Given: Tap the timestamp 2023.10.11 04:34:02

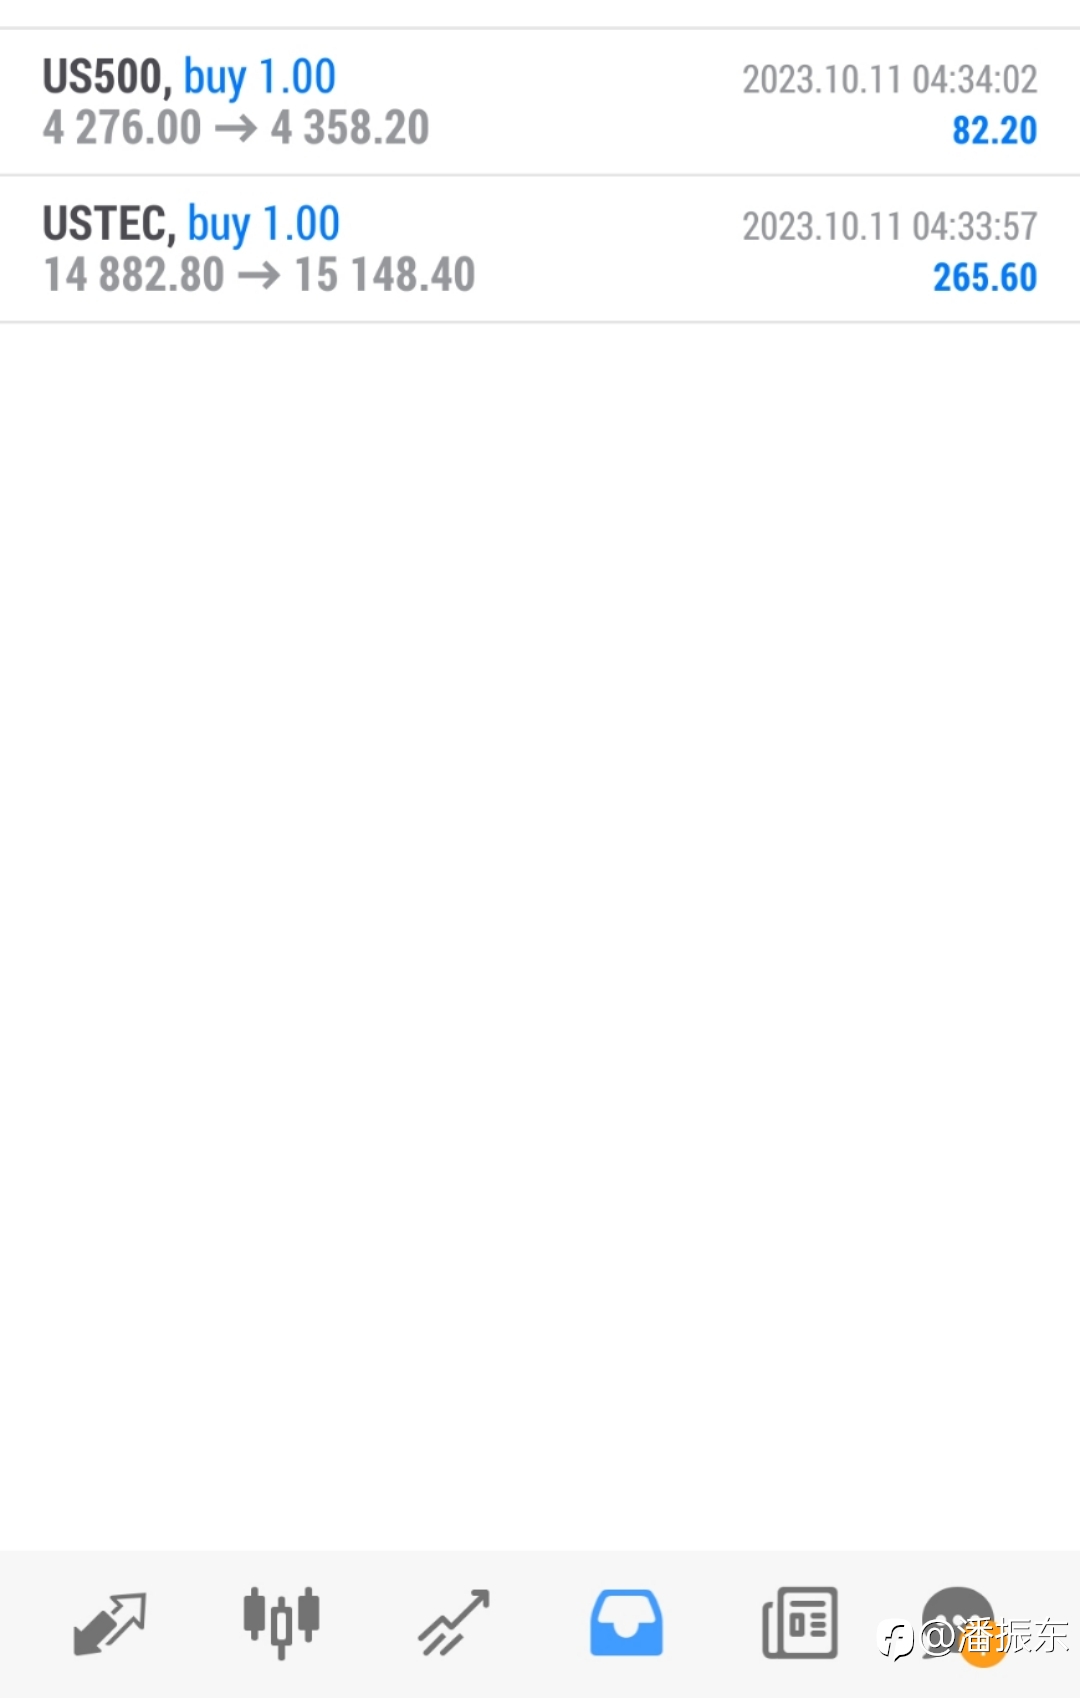Looking at the screenshot, I should (x=889, y=80).
